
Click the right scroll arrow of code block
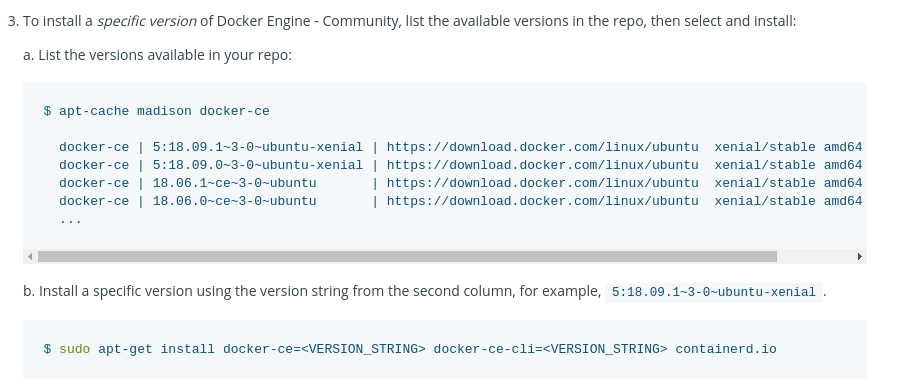coord(859,256)
